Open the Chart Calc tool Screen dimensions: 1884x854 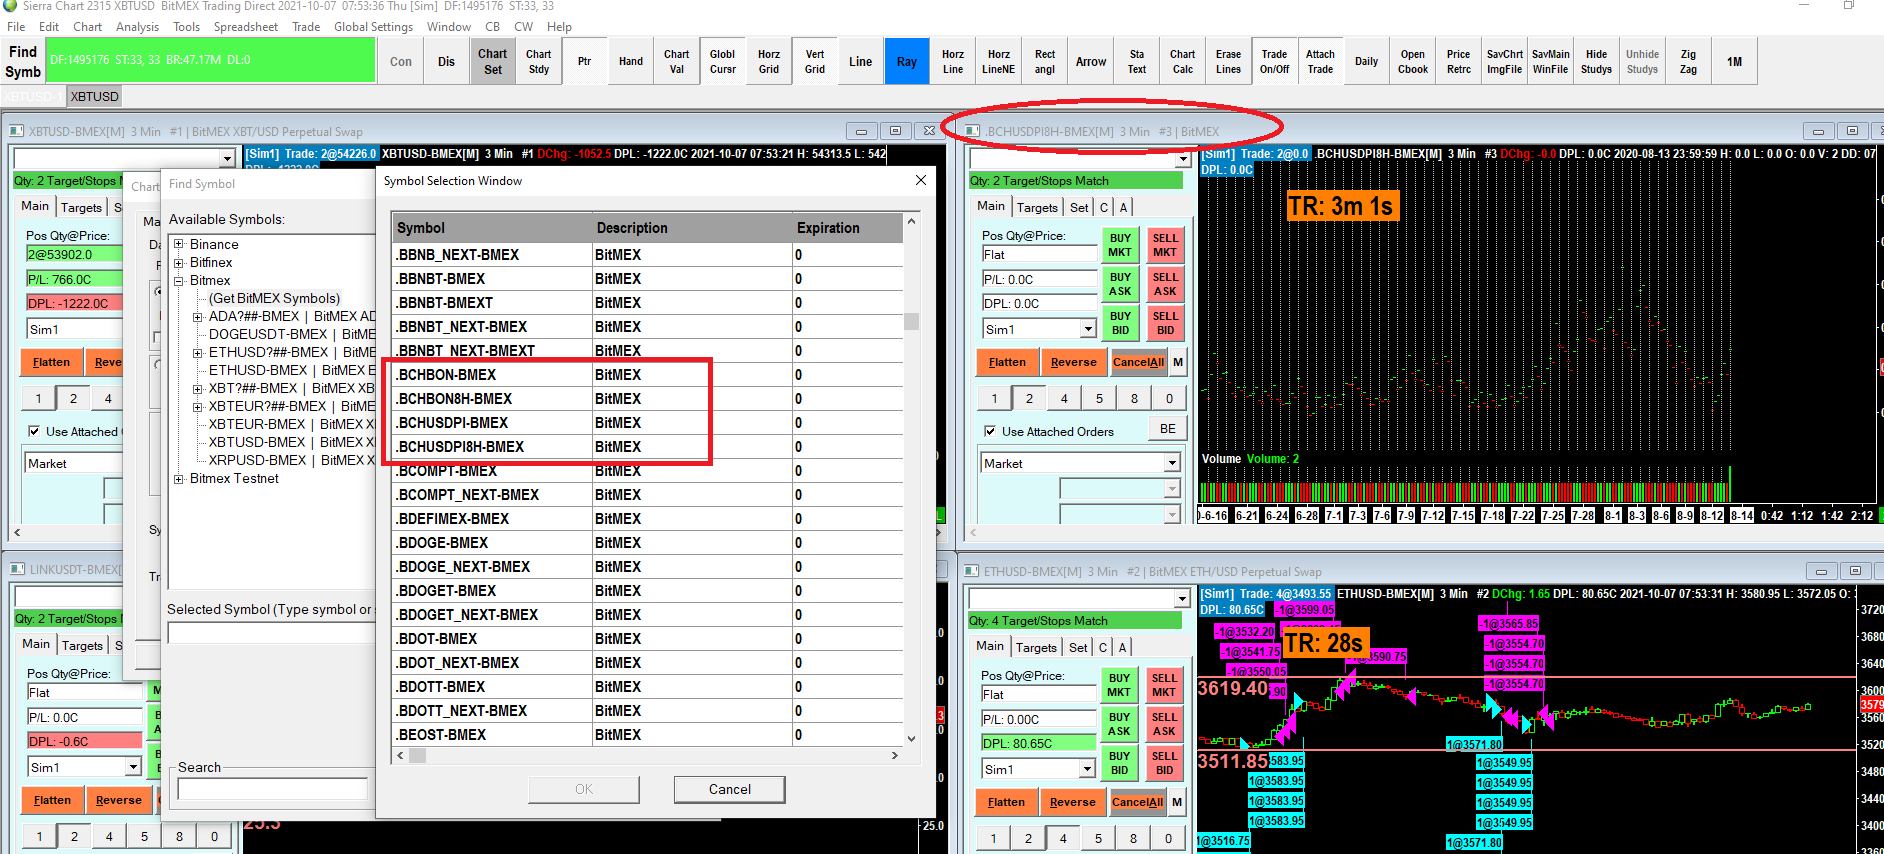tap(1182, 62)
